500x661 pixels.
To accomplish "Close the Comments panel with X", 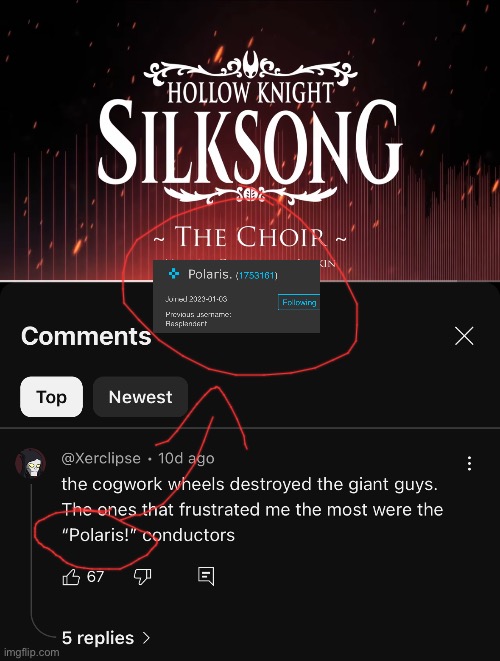I will pyautogui.click(x=464, y=336).
